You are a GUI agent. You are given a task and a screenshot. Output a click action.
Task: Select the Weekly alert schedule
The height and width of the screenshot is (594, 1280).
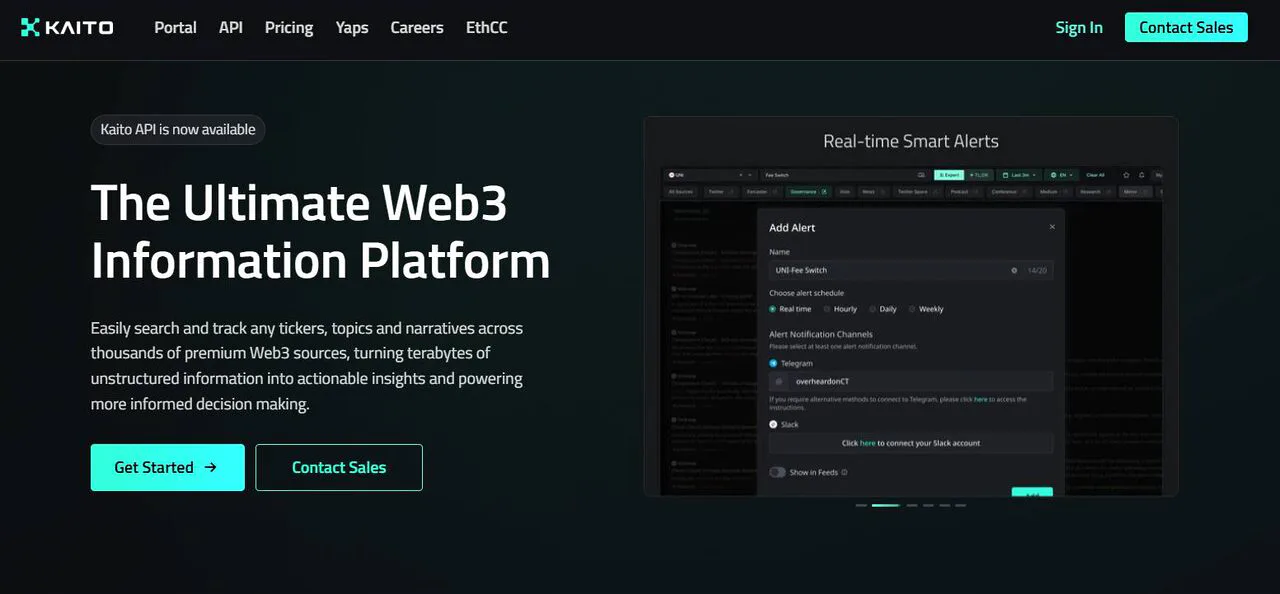[x=926, y=309]
